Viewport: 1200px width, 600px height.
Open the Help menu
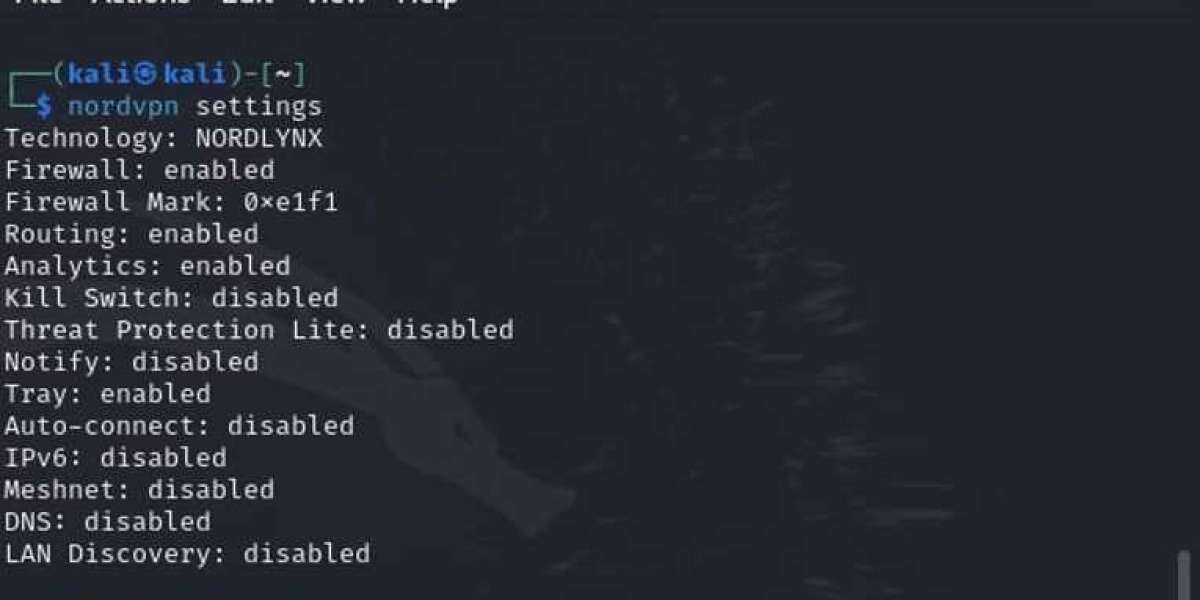point(427,2)
